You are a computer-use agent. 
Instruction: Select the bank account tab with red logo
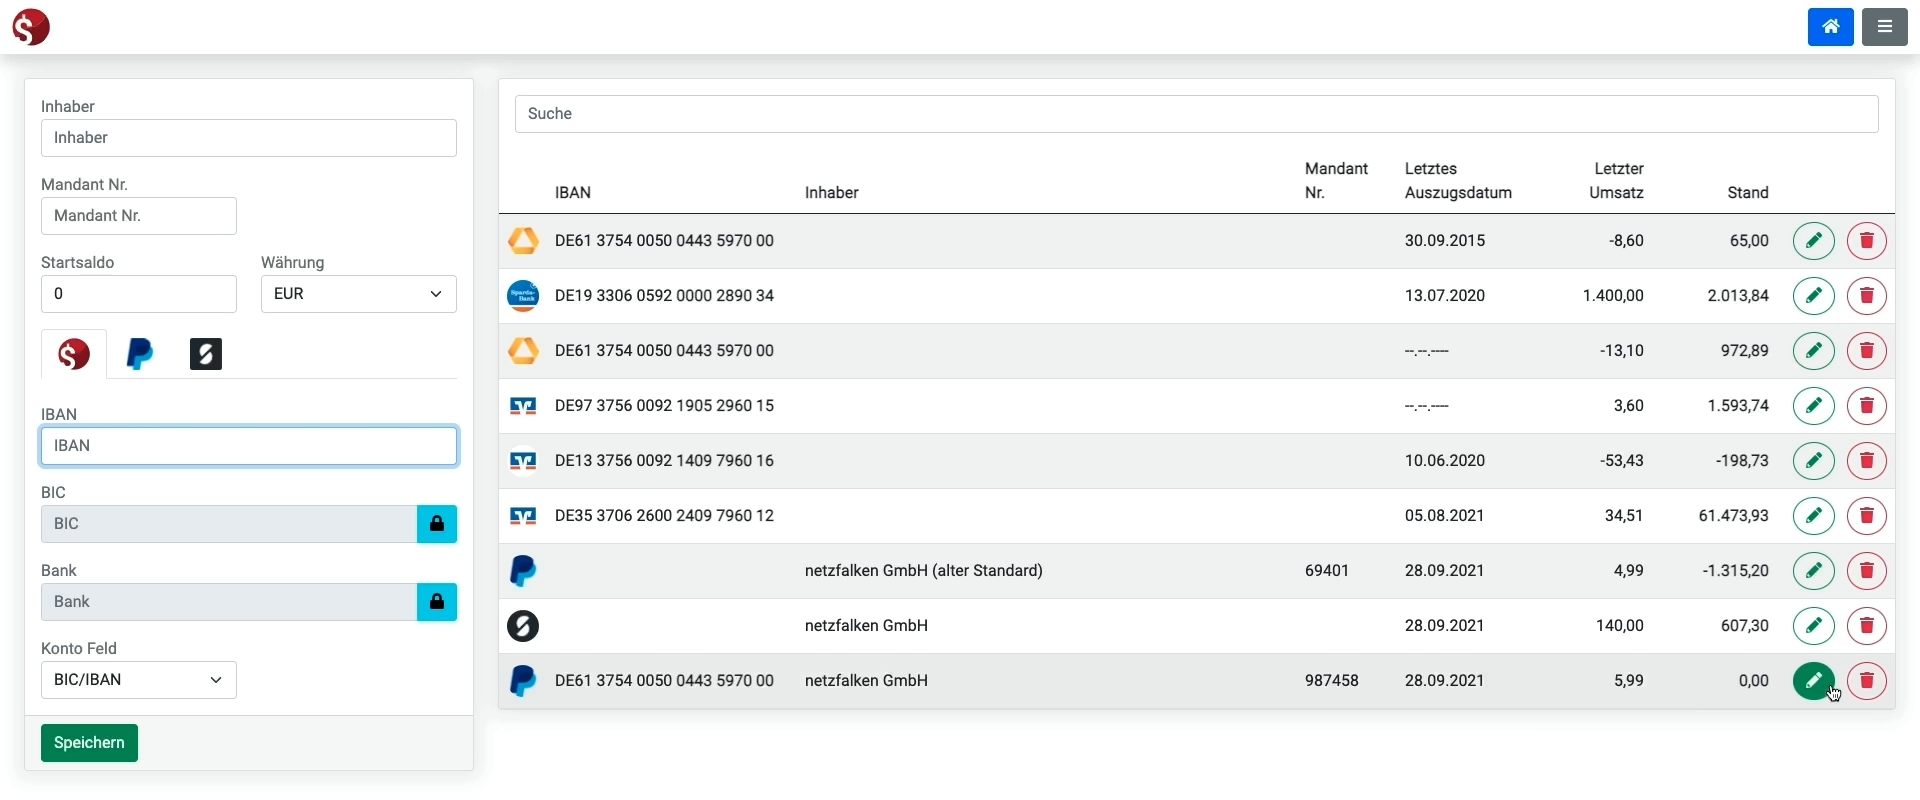[74, 354]
